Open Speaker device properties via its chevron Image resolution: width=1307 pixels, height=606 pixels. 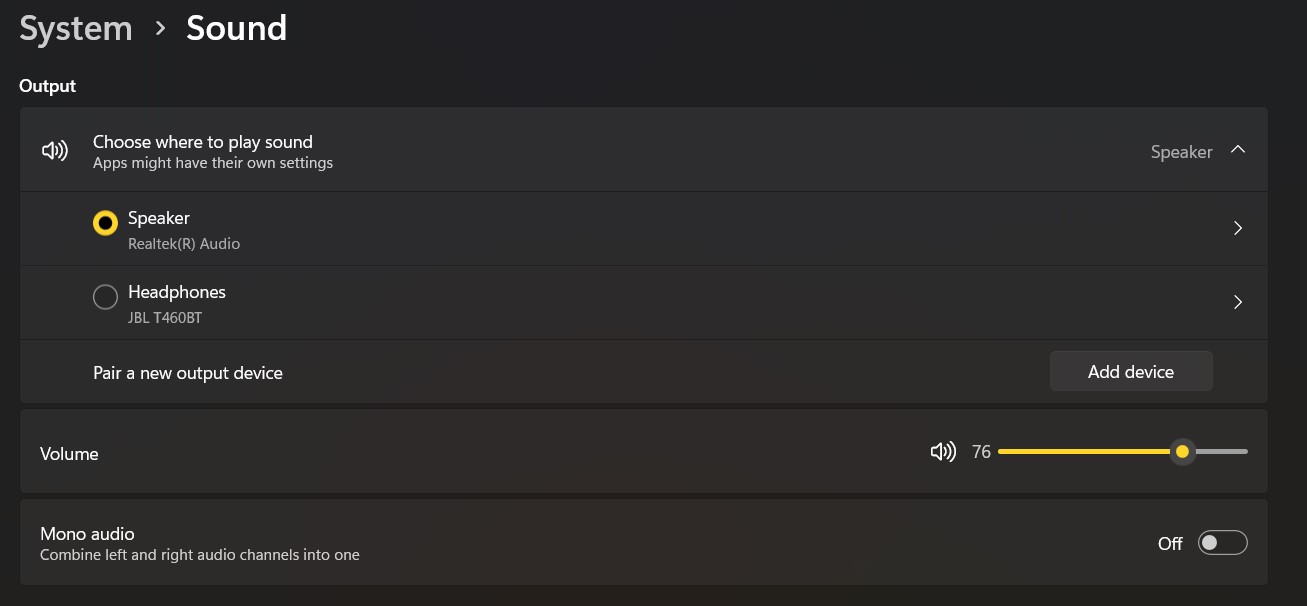coord(1238,228)
